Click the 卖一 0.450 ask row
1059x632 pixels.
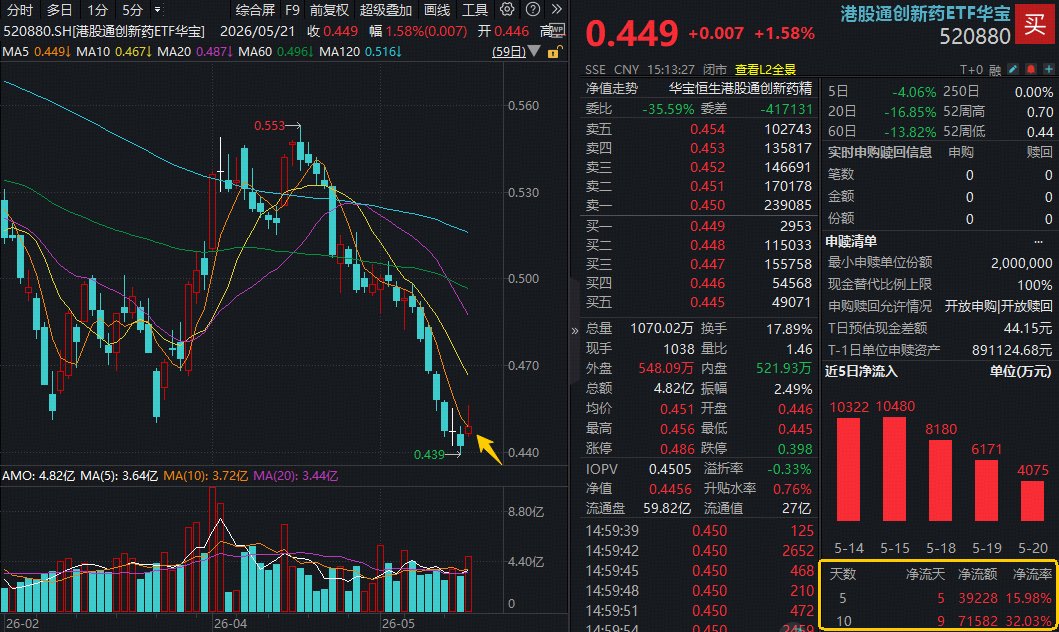[x=698, y=205]
